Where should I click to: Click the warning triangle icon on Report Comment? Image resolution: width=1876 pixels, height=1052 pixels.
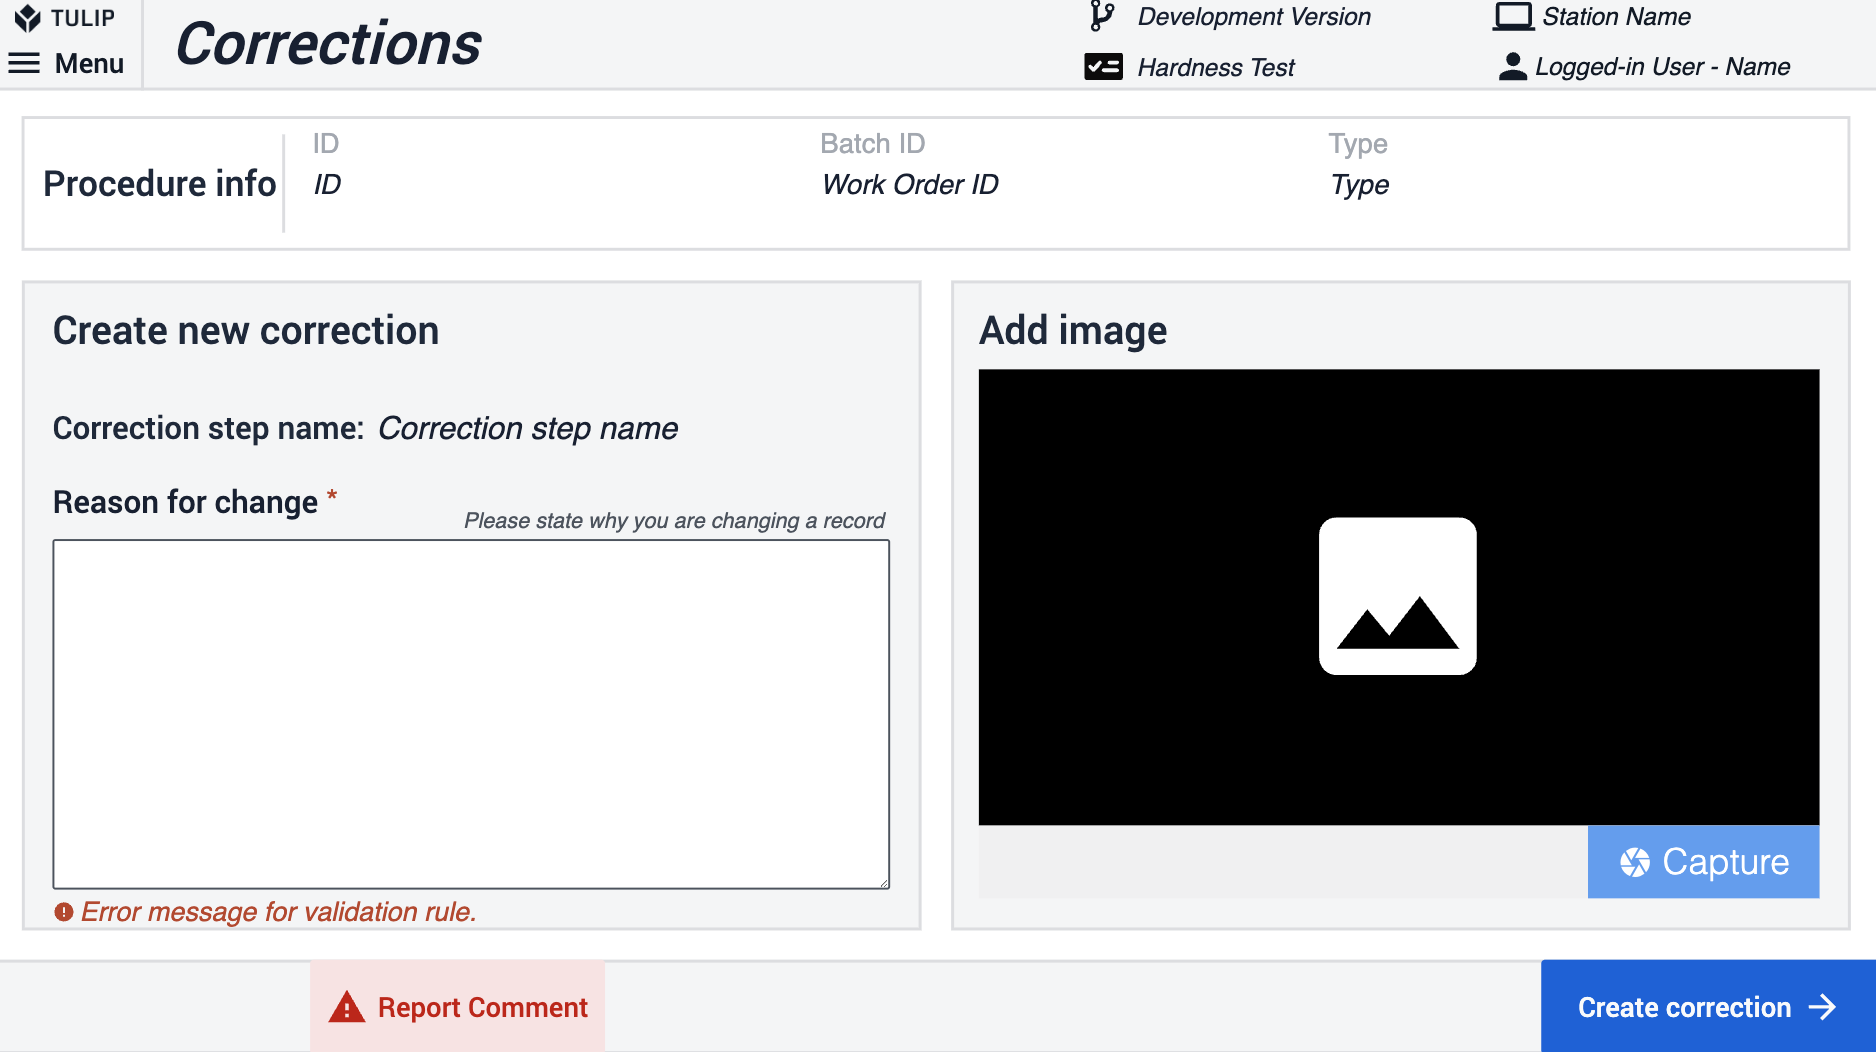coord(347,1007)
